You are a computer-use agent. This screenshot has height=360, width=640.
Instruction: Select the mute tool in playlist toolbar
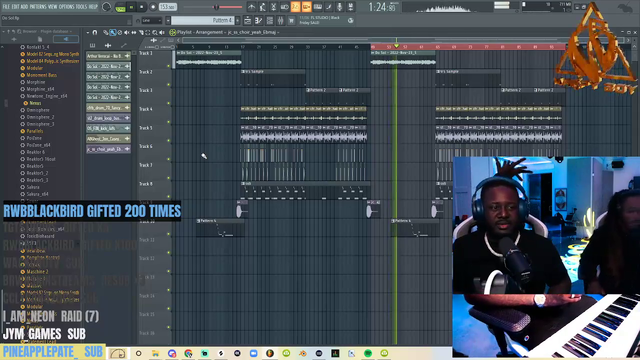127,32
